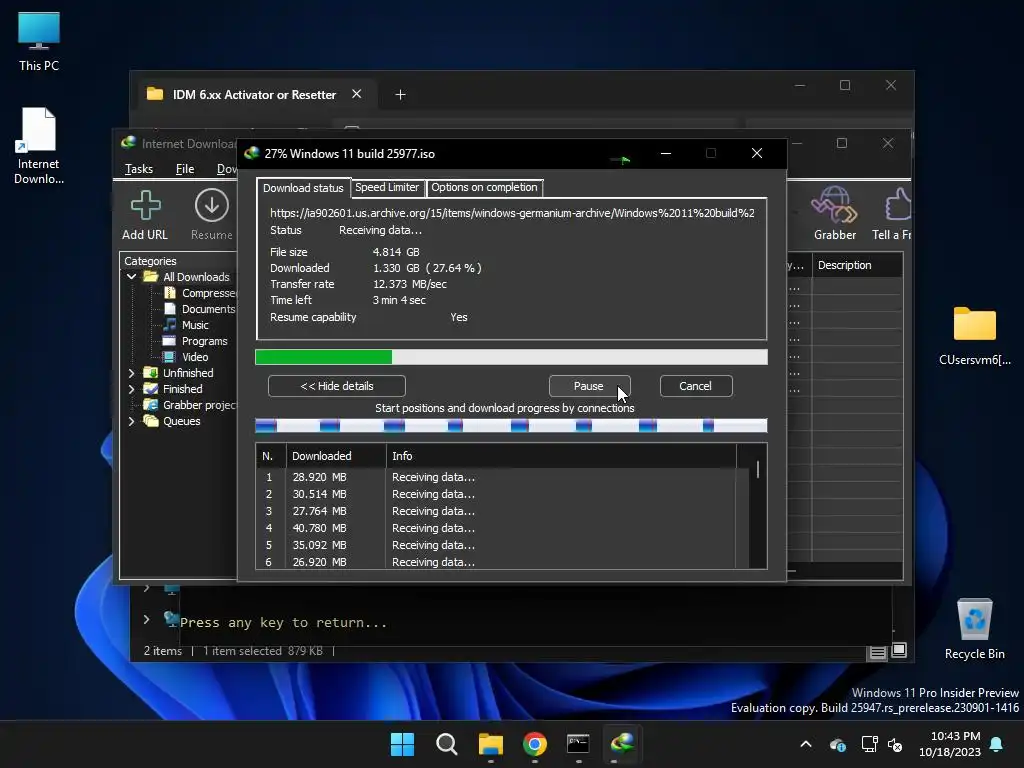
Task: Click the Info column header
Action: click(x=561, y=456)
